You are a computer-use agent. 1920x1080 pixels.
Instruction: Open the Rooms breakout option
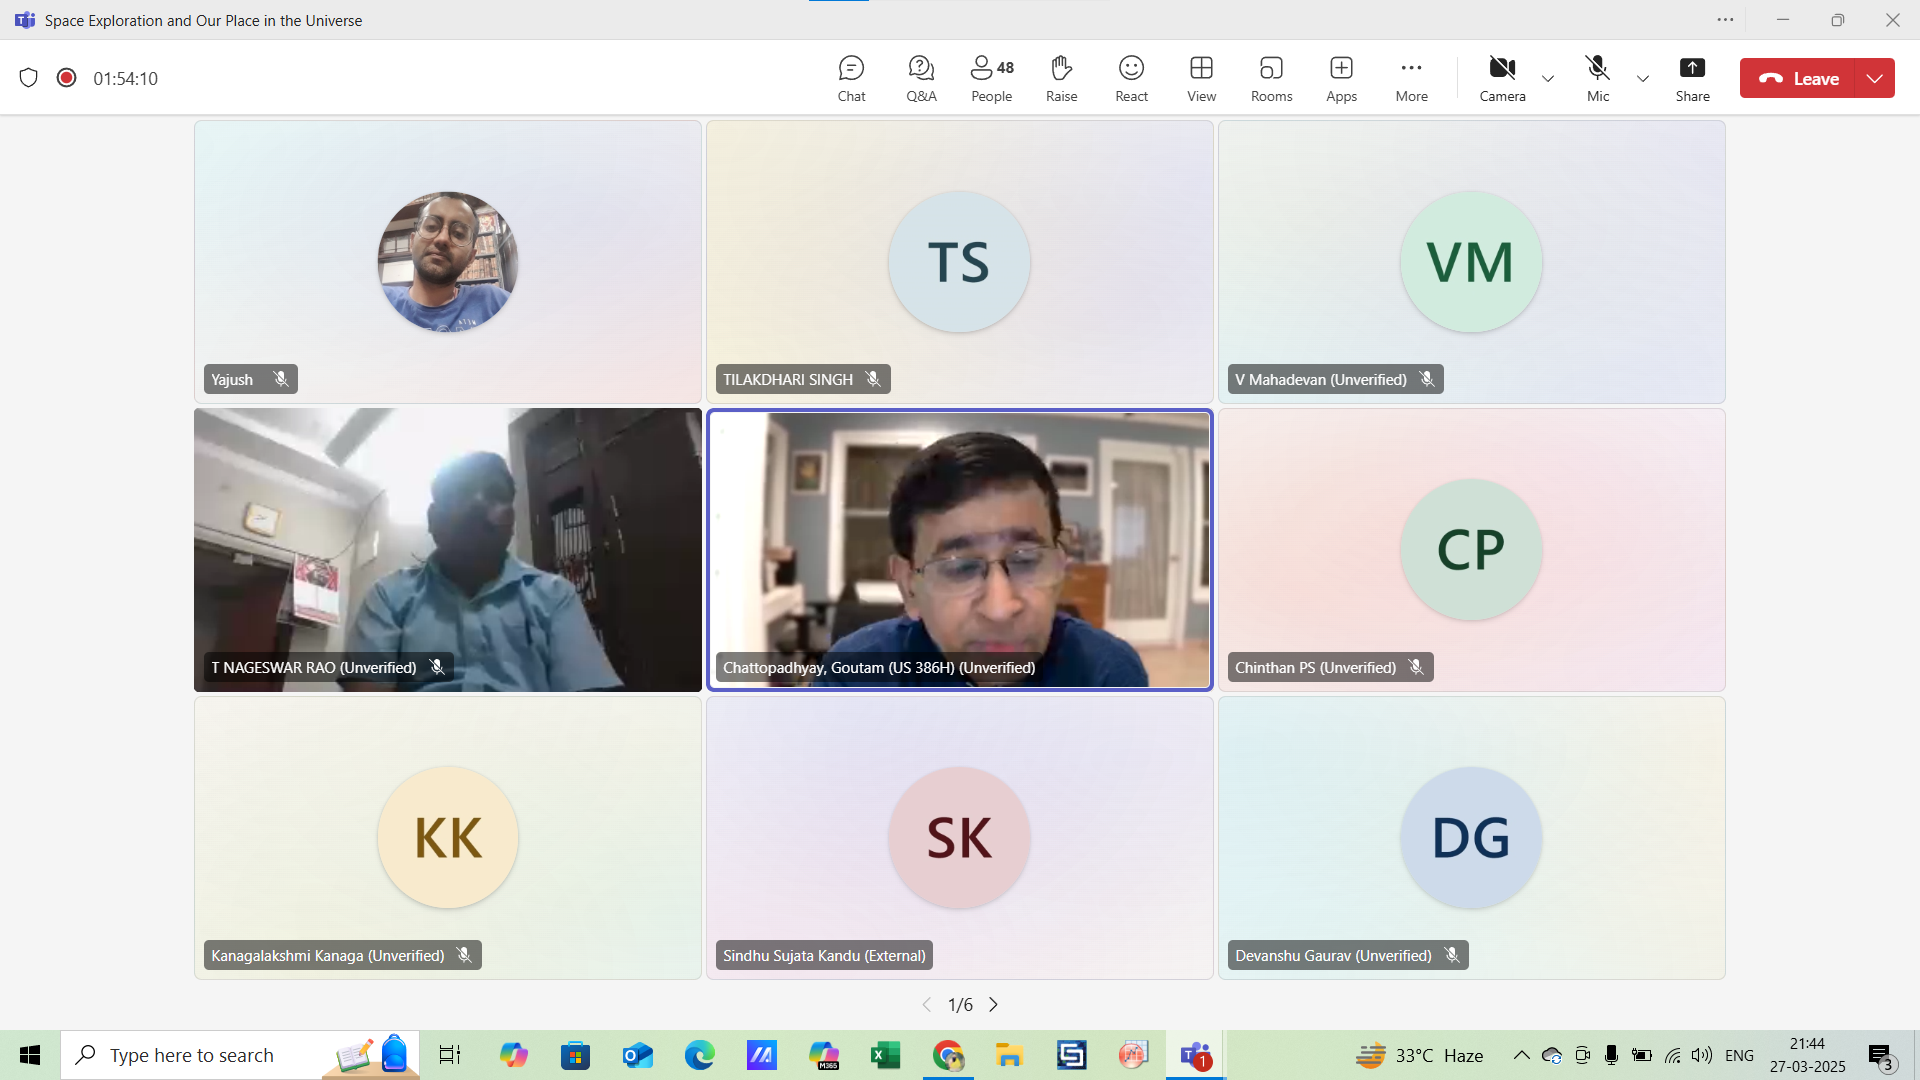pos(1271,78)
